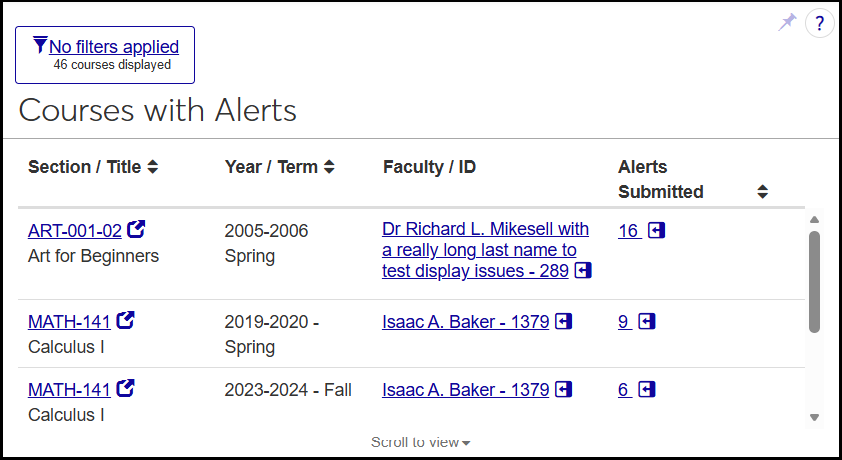Click the table's vertical scrollbar thumb
This screenshot has height=460, width=842.
pos(815,282)
